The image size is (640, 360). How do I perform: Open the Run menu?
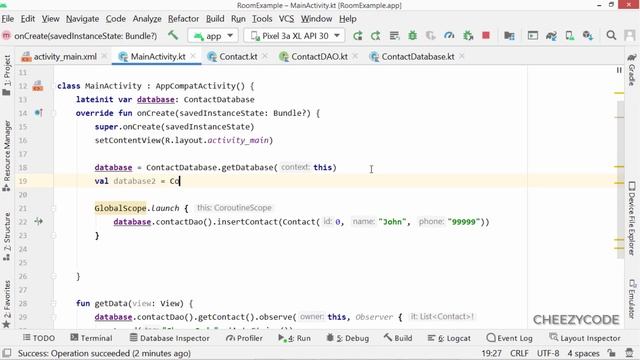point(238,19)
